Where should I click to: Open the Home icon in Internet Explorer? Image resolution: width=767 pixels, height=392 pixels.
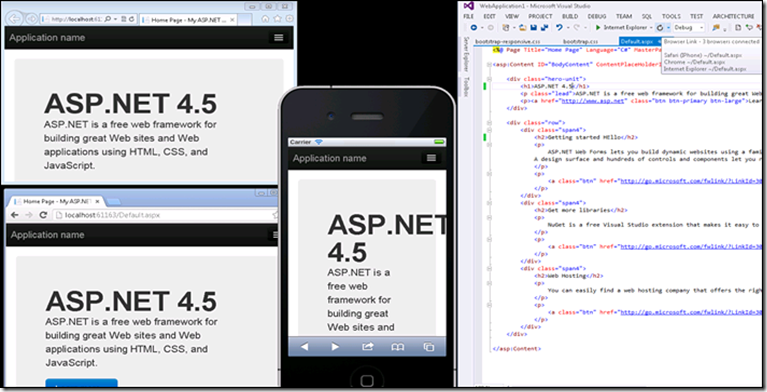[x=265, y=19]
